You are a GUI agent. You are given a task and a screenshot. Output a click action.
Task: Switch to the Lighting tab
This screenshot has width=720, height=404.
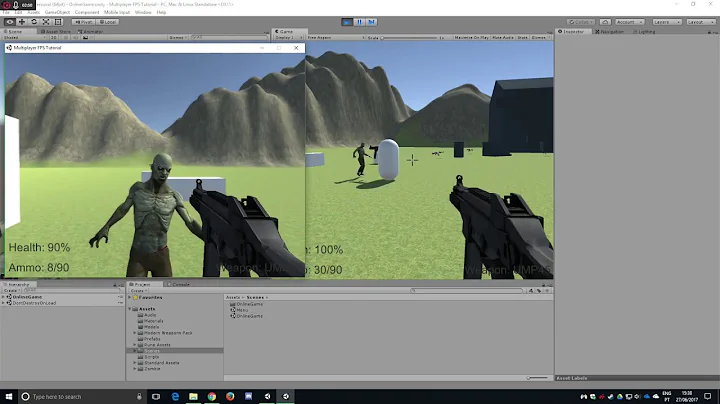(644, 32)
